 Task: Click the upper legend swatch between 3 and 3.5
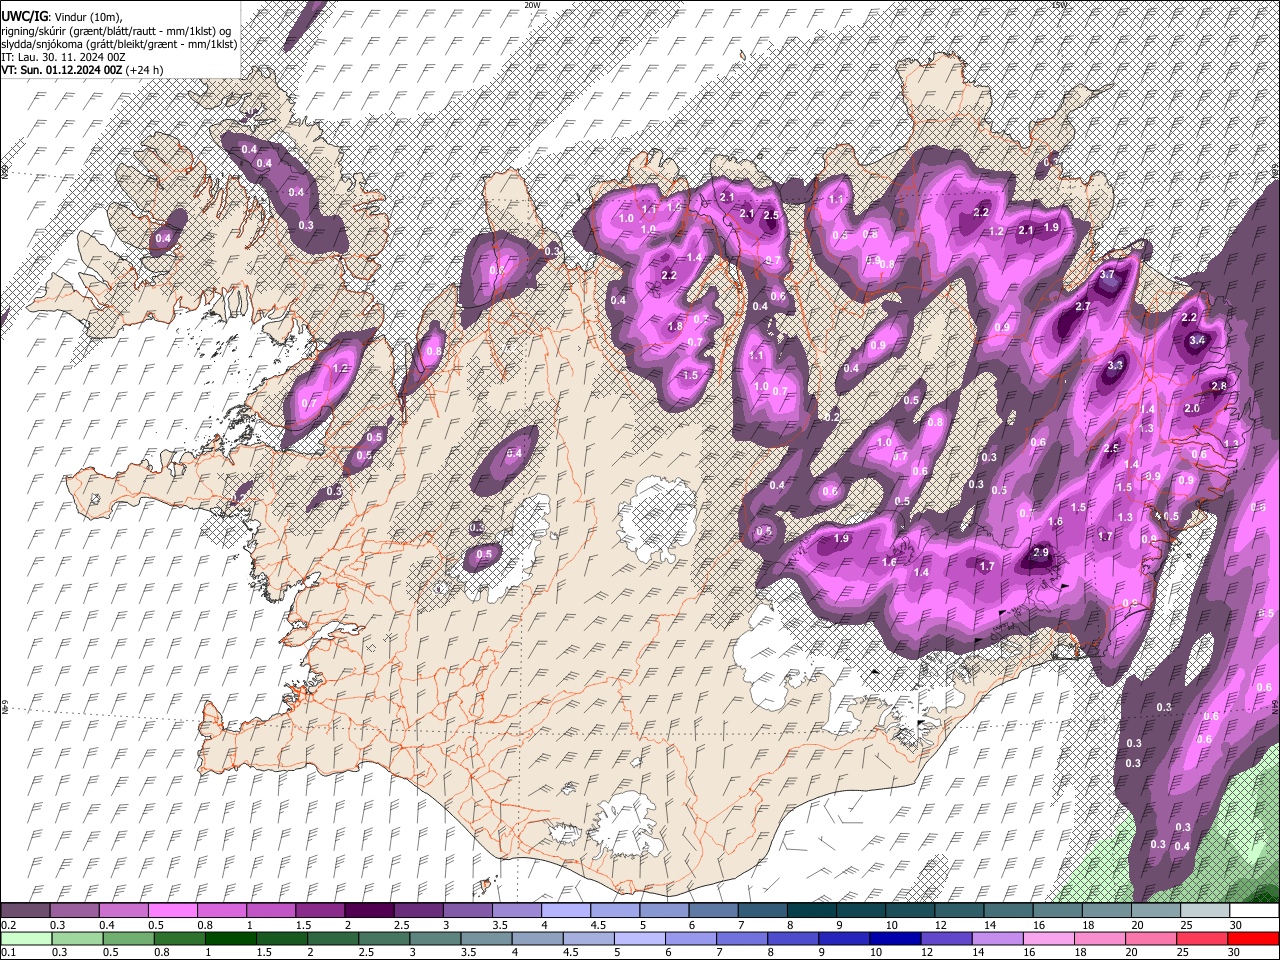[x=467, y=911]
